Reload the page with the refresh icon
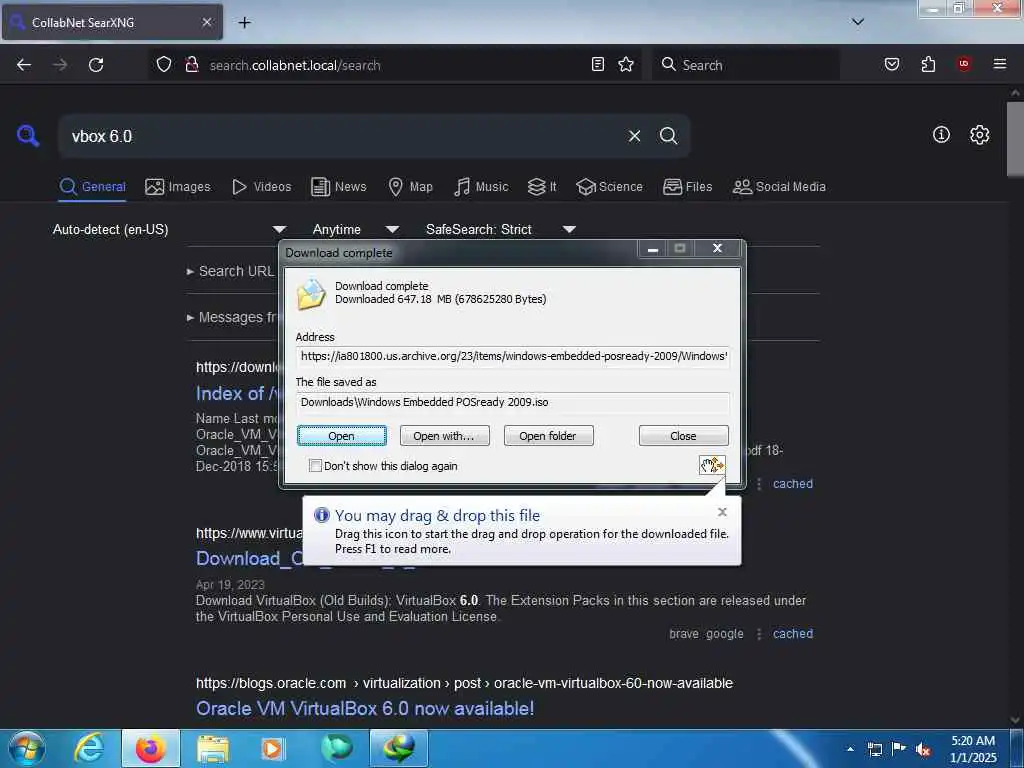 [96, 65]
